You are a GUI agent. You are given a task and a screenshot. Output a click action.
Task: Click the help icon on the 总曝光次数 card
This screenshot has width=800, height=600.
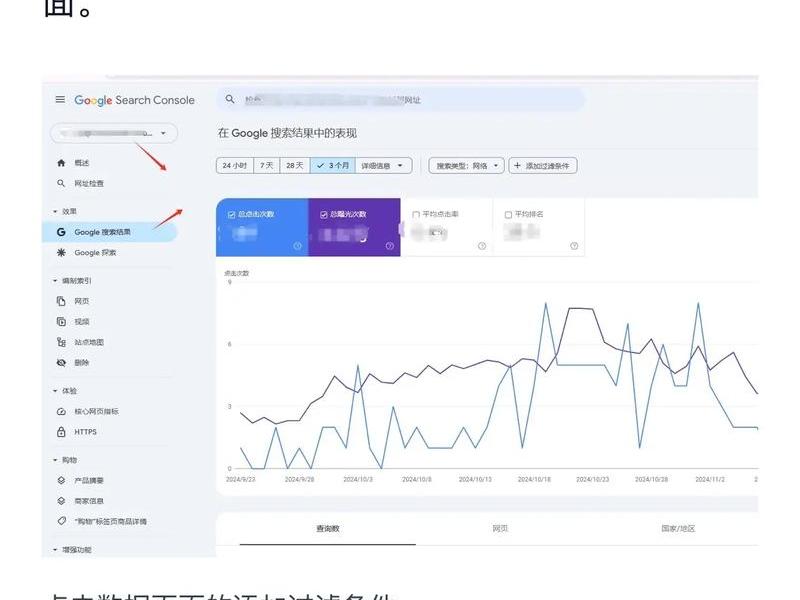click(x=390, y=246)
